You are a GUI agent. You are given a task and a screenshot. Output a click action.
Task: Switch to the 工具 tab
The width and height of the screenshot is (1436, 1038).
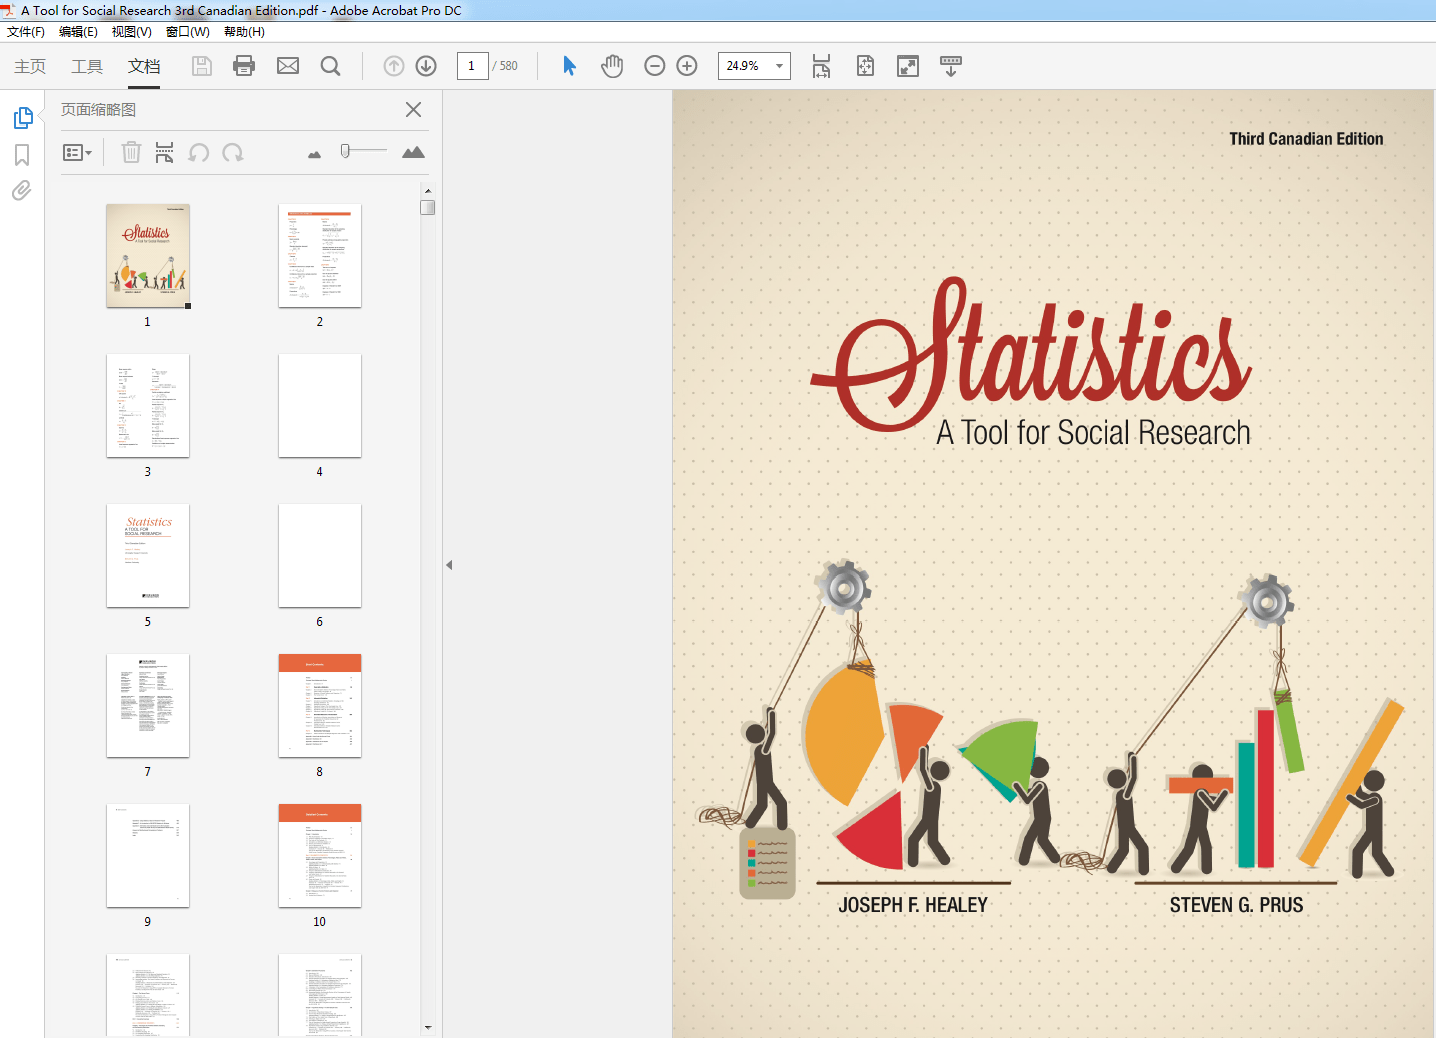[x=86, y=66]
